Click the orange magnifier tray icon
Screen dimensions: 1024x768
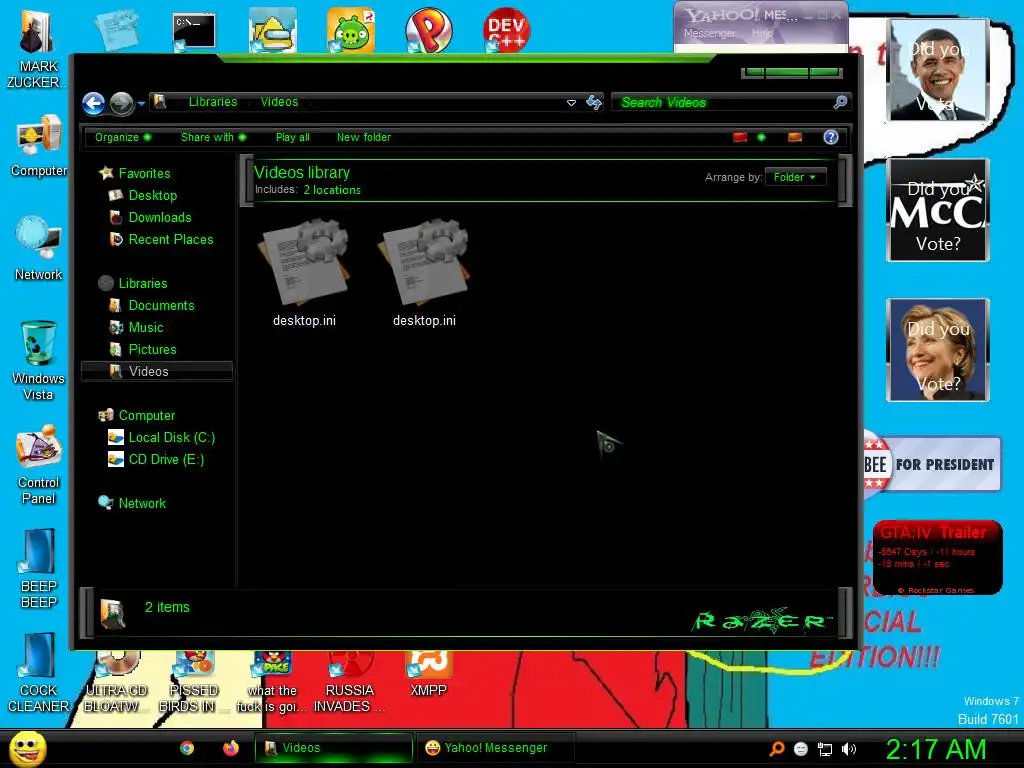[777, 749]
